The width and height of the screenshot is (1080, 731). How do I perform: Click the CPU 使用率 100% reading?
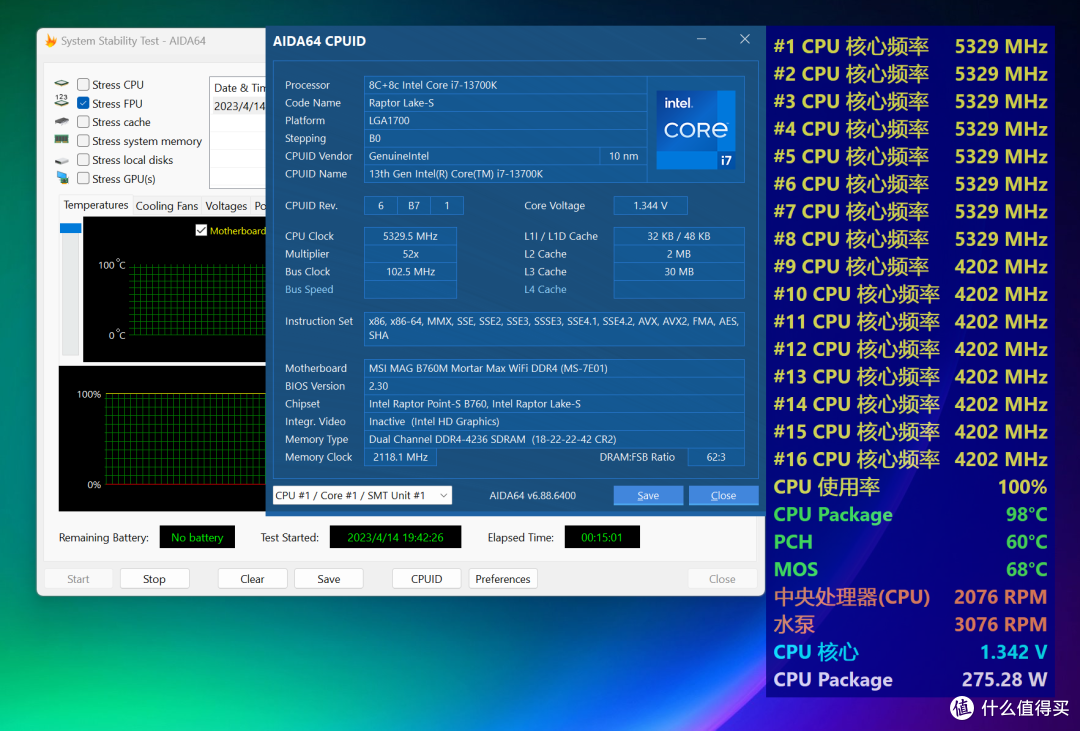coord(910,487)
